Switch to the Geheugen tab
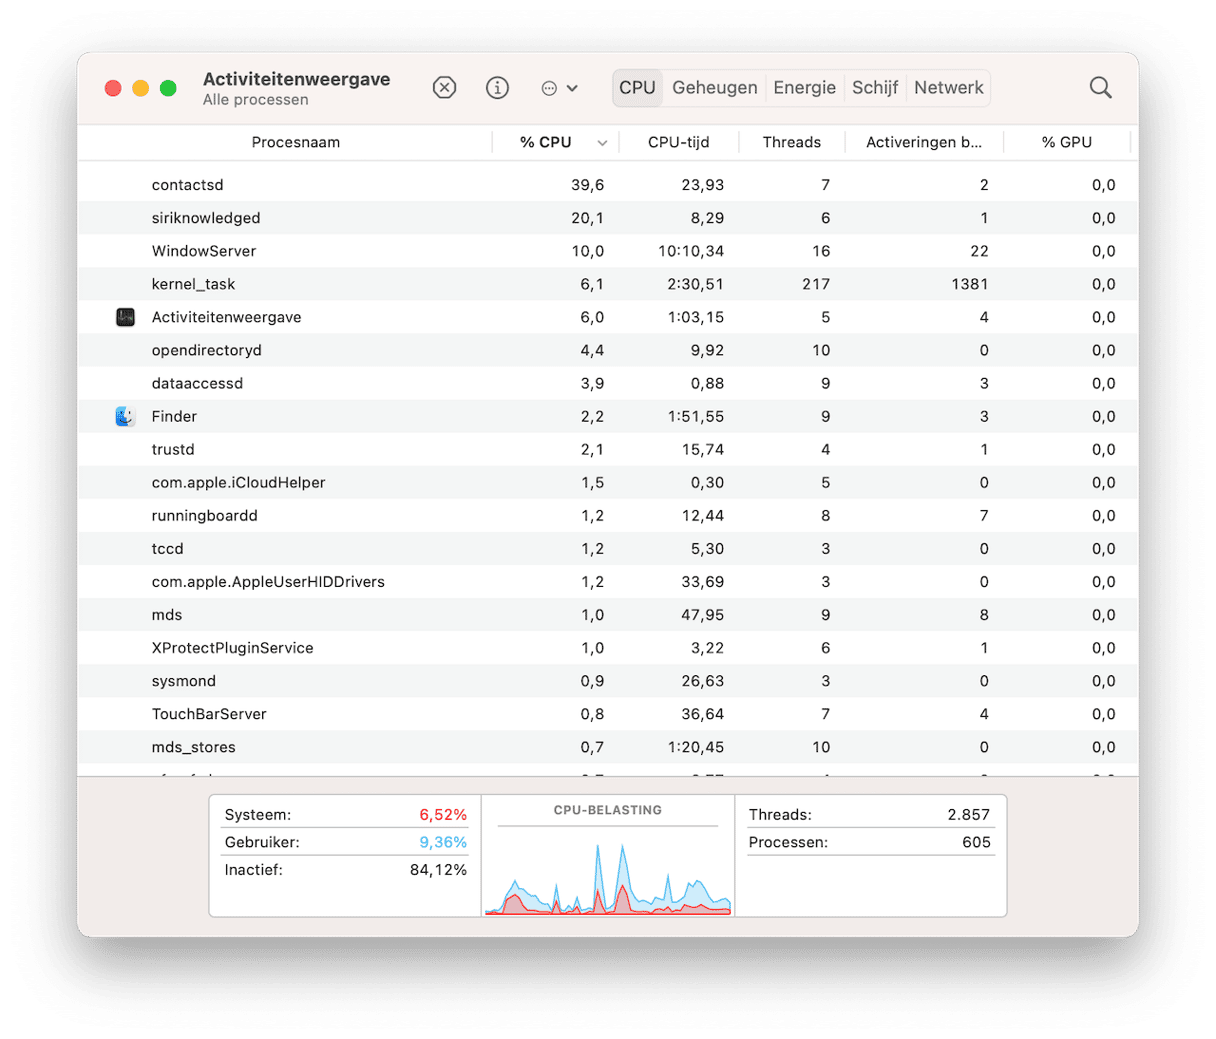The image size is (1216, 1039). (x=714, y=88)
